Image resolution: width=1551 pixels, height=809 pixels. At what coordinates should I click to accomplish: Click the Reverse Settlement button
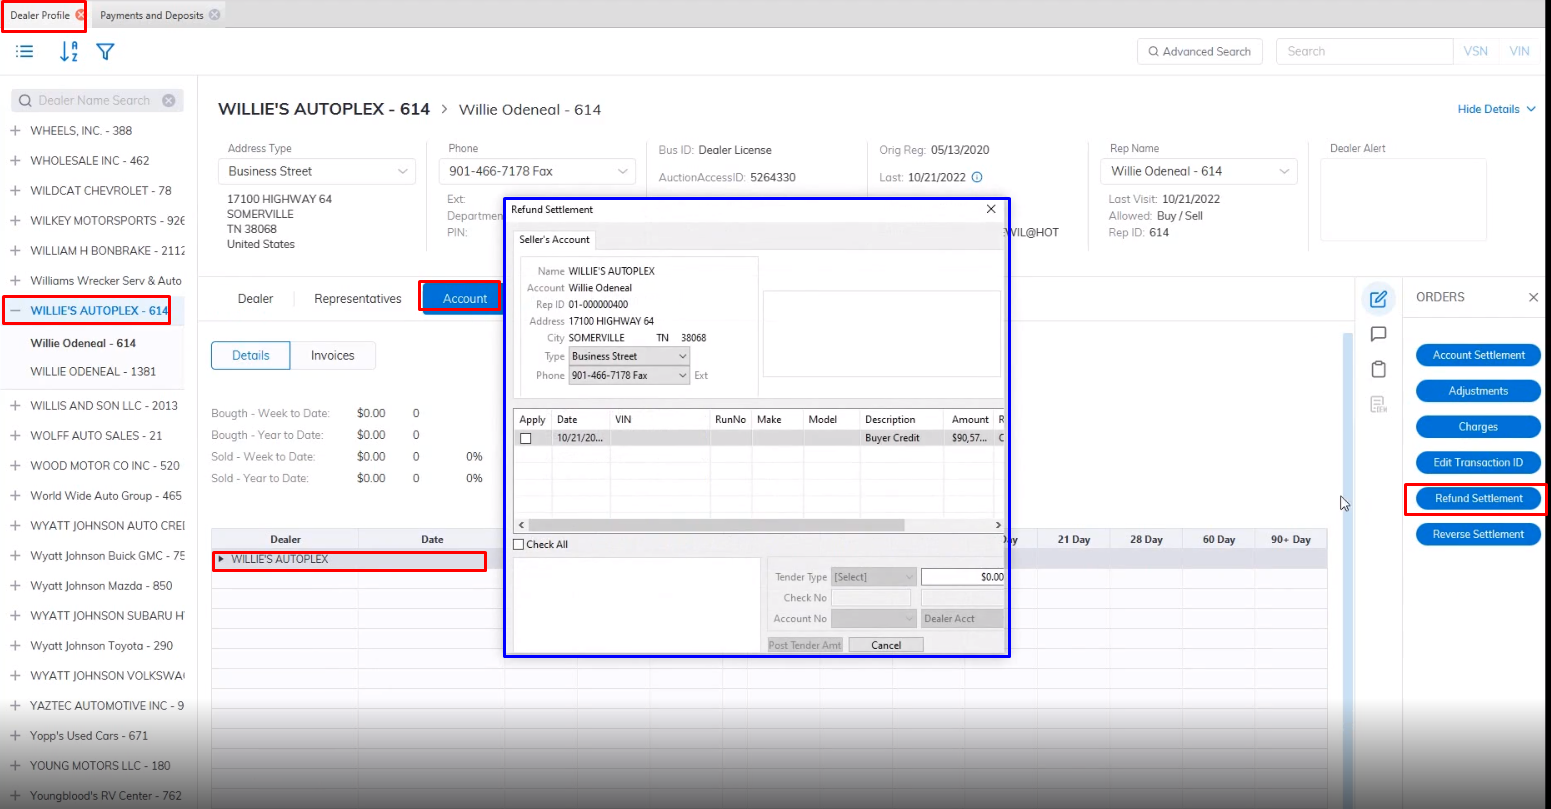click(1477, 534)
